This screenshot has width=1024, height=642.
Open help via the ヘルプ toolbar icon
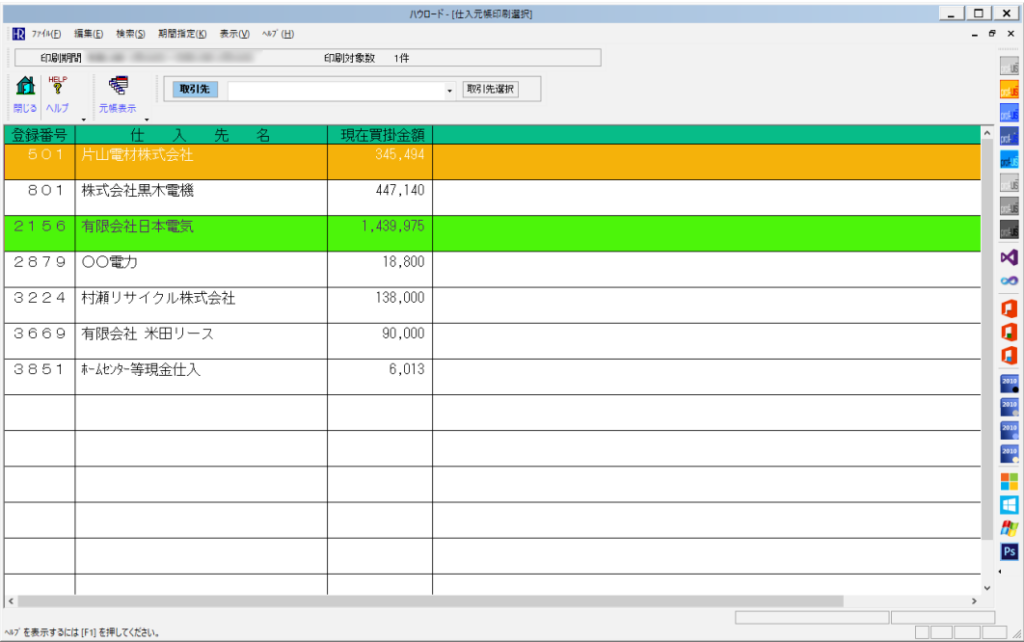coord(58,88)
